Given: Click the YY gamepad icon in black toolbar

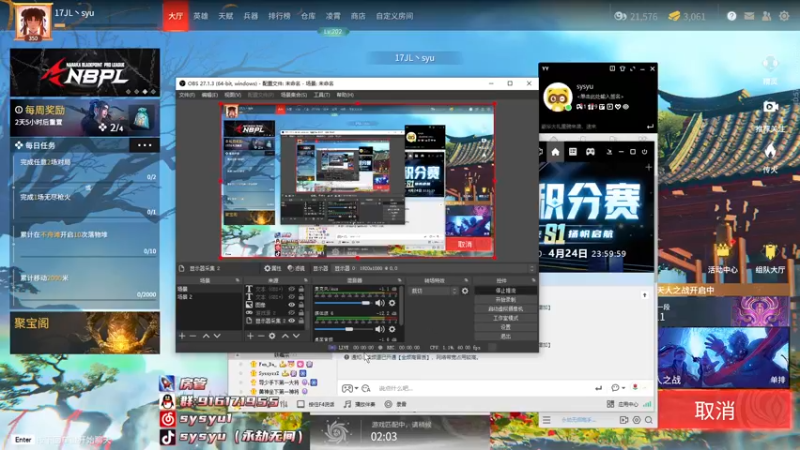Looking at the screenshot, I should [x=590, y=152].
